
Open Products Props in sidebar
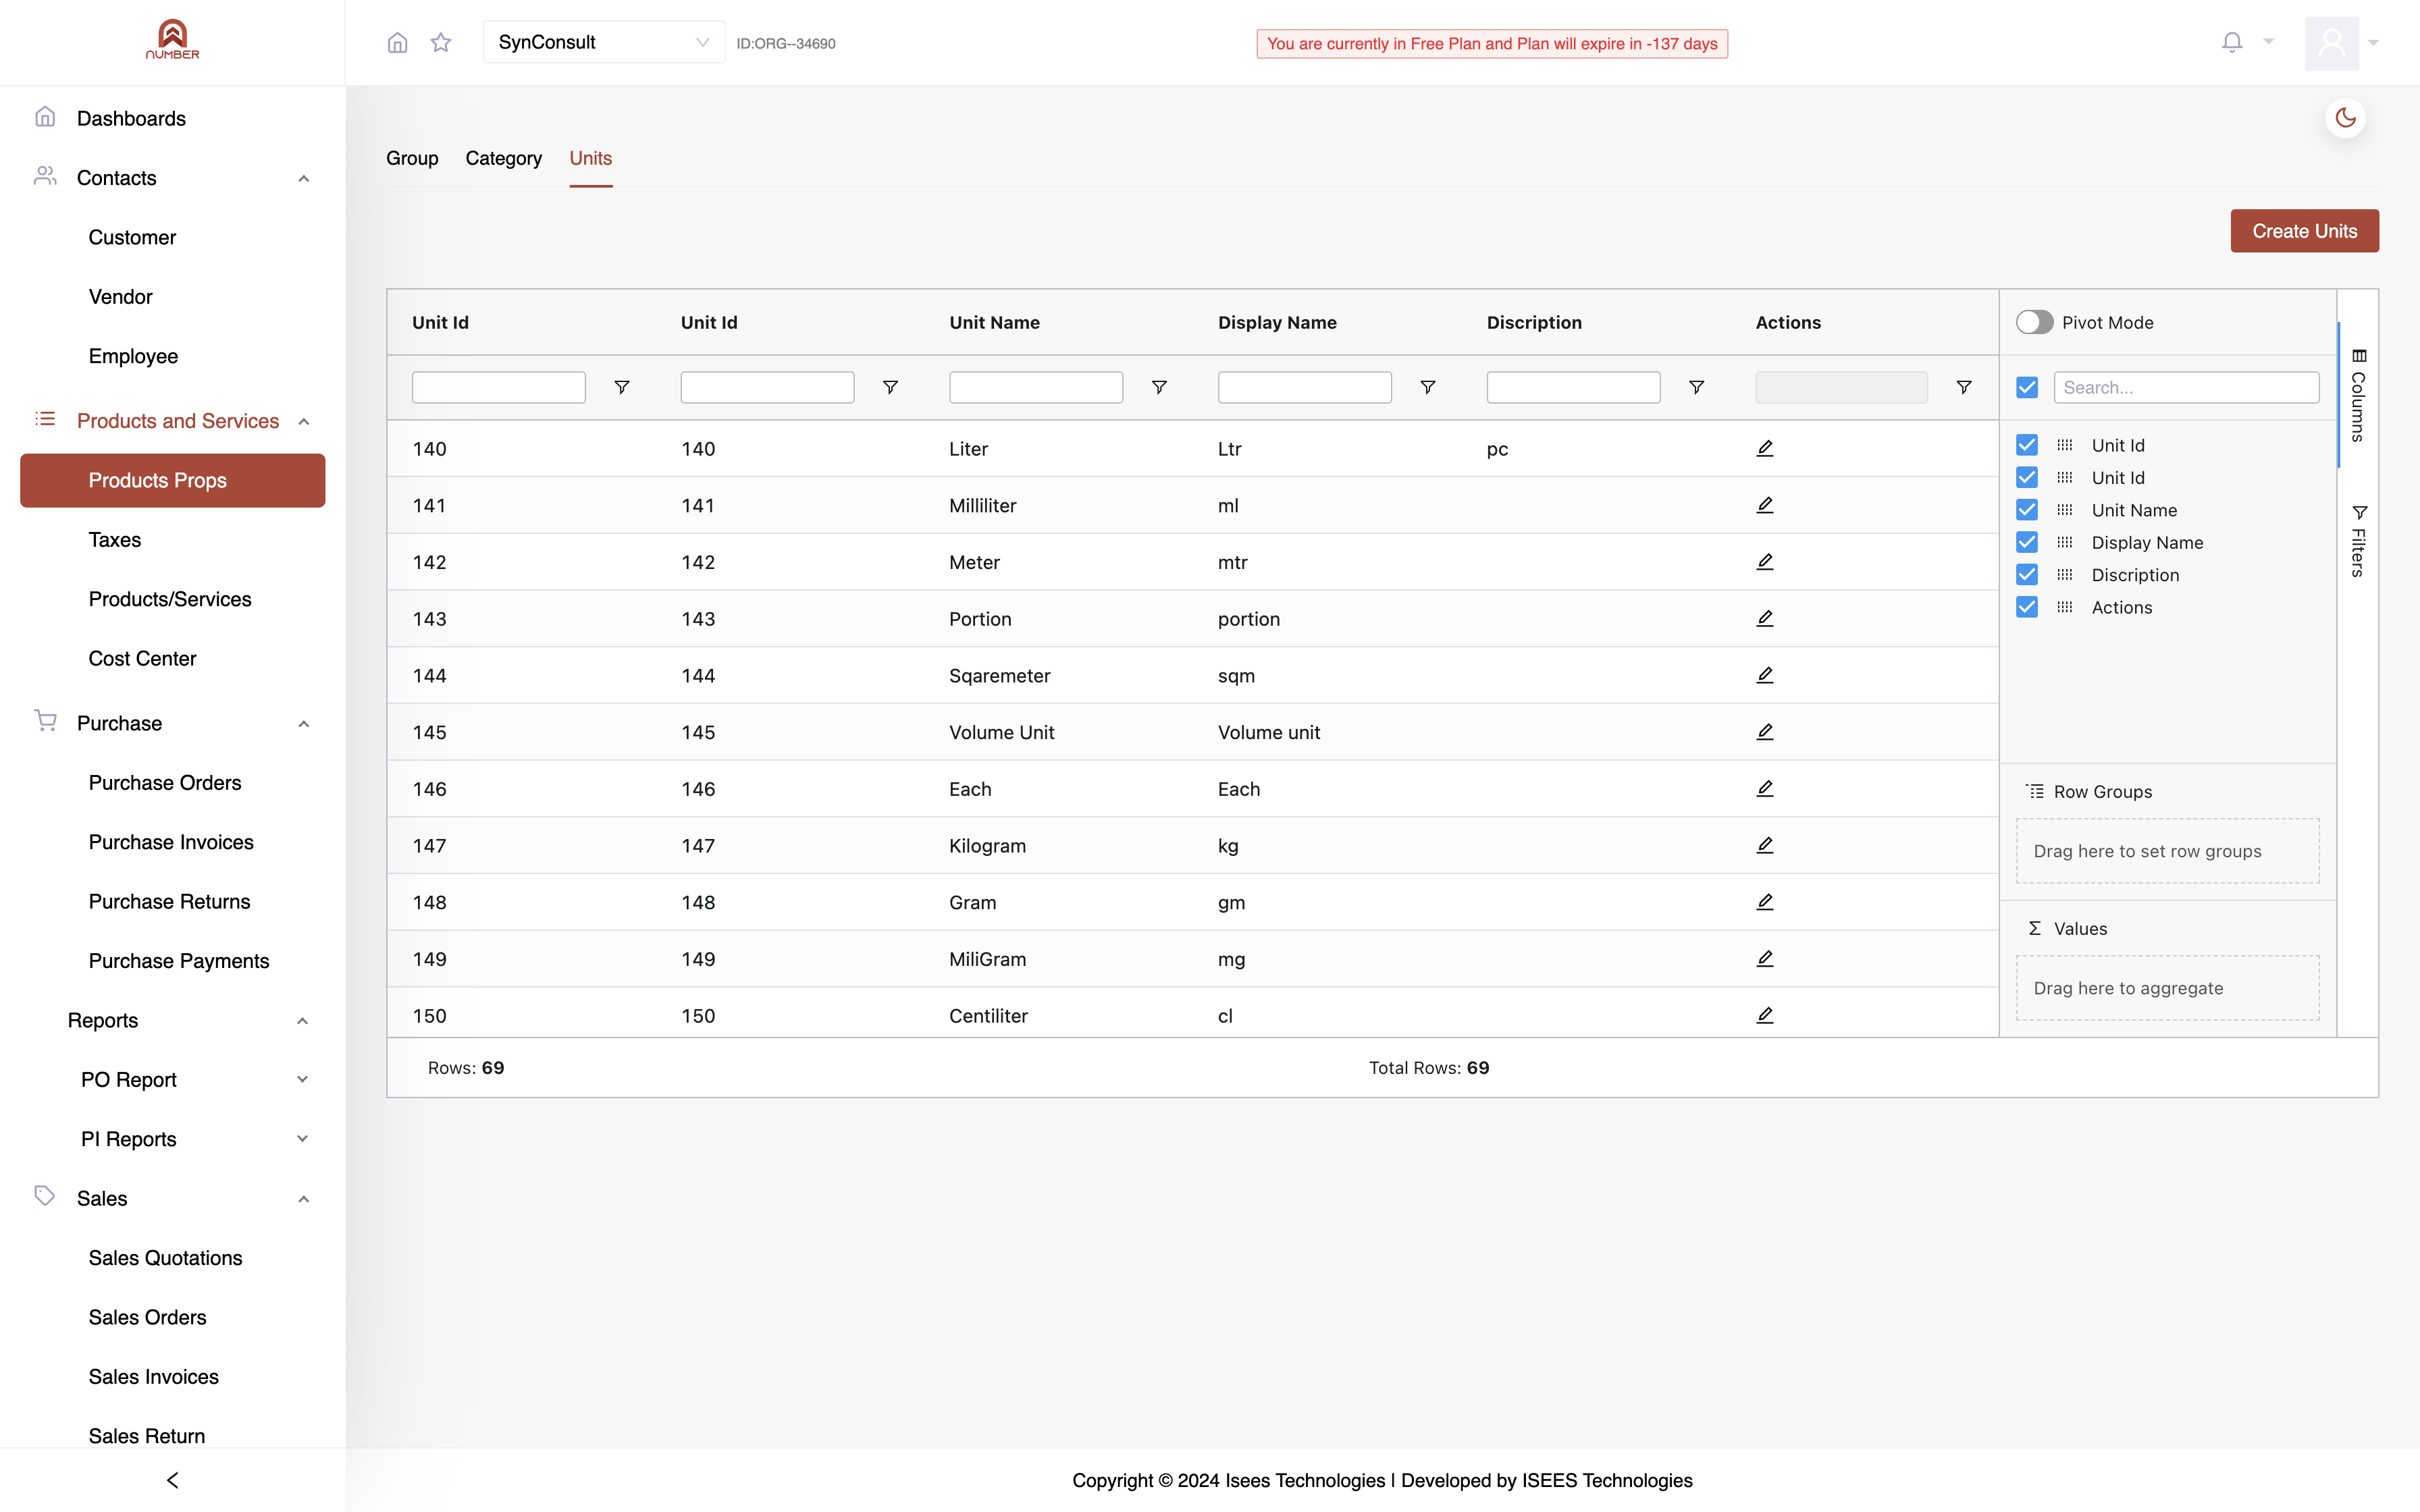click(x=172, y=480)
